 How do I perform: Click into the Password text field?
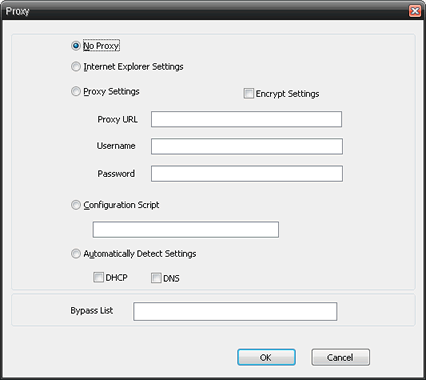247,174
